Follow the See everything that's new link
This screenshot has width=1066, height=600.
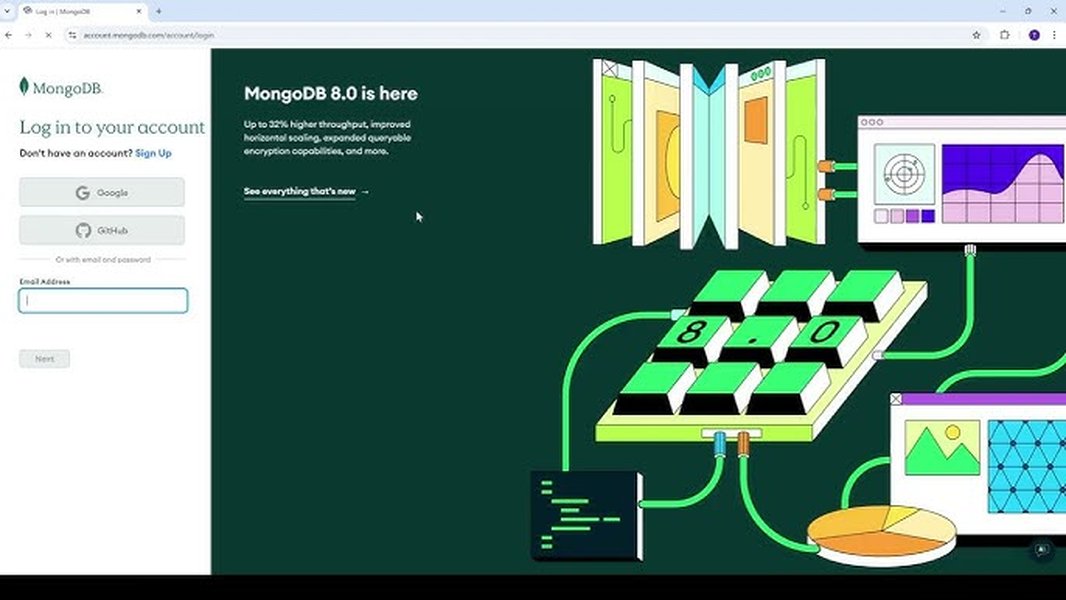(x=298, y=191)
